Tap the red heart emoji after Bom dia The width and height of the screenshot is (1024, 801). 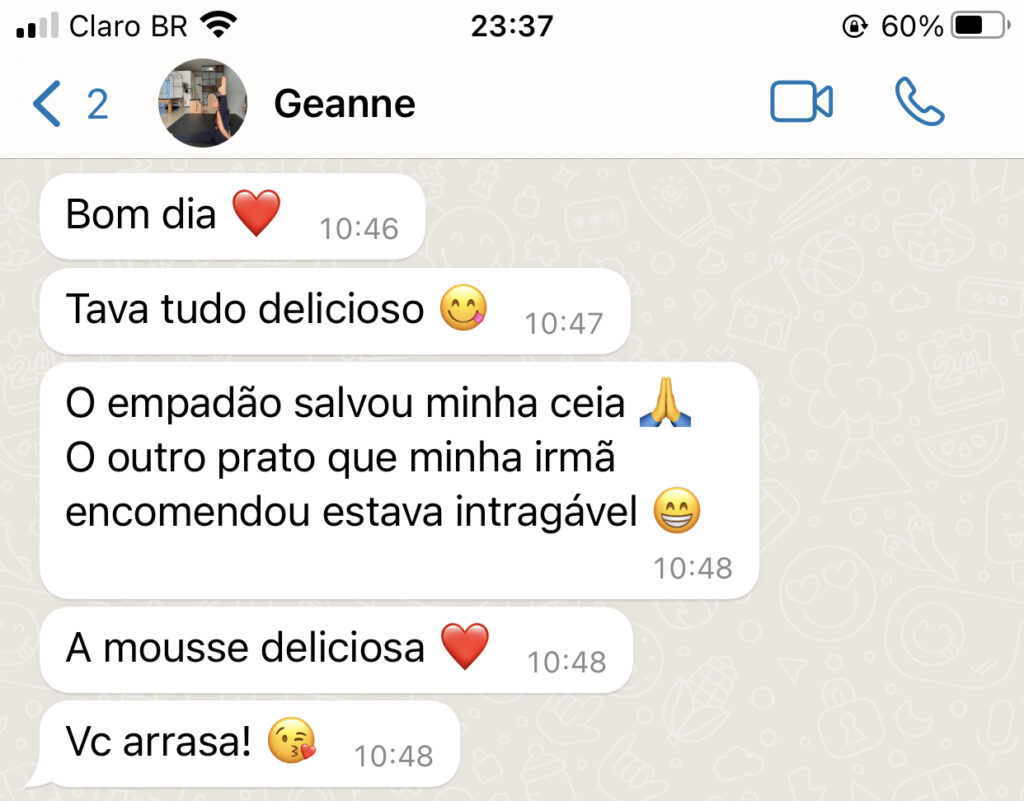(256, 213)
